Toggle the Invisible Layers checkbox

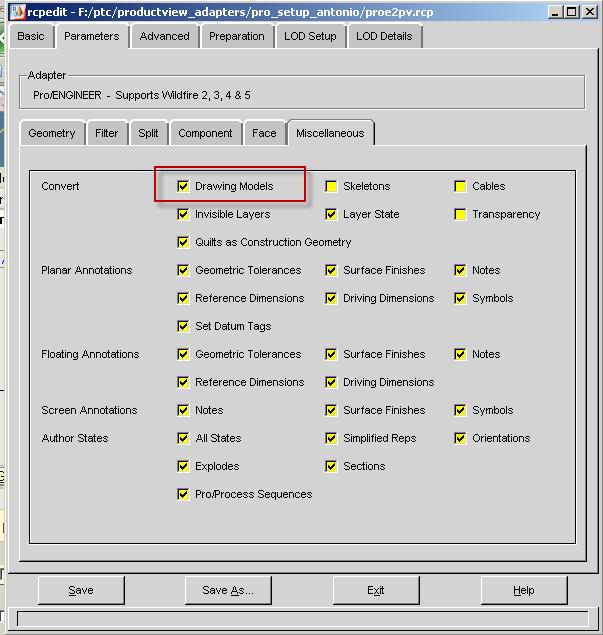click(183, 214)
